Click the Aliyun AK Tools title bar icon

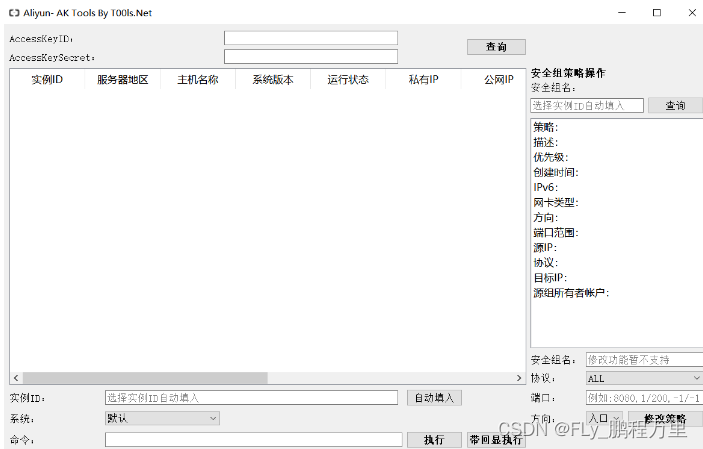(14, 13)
